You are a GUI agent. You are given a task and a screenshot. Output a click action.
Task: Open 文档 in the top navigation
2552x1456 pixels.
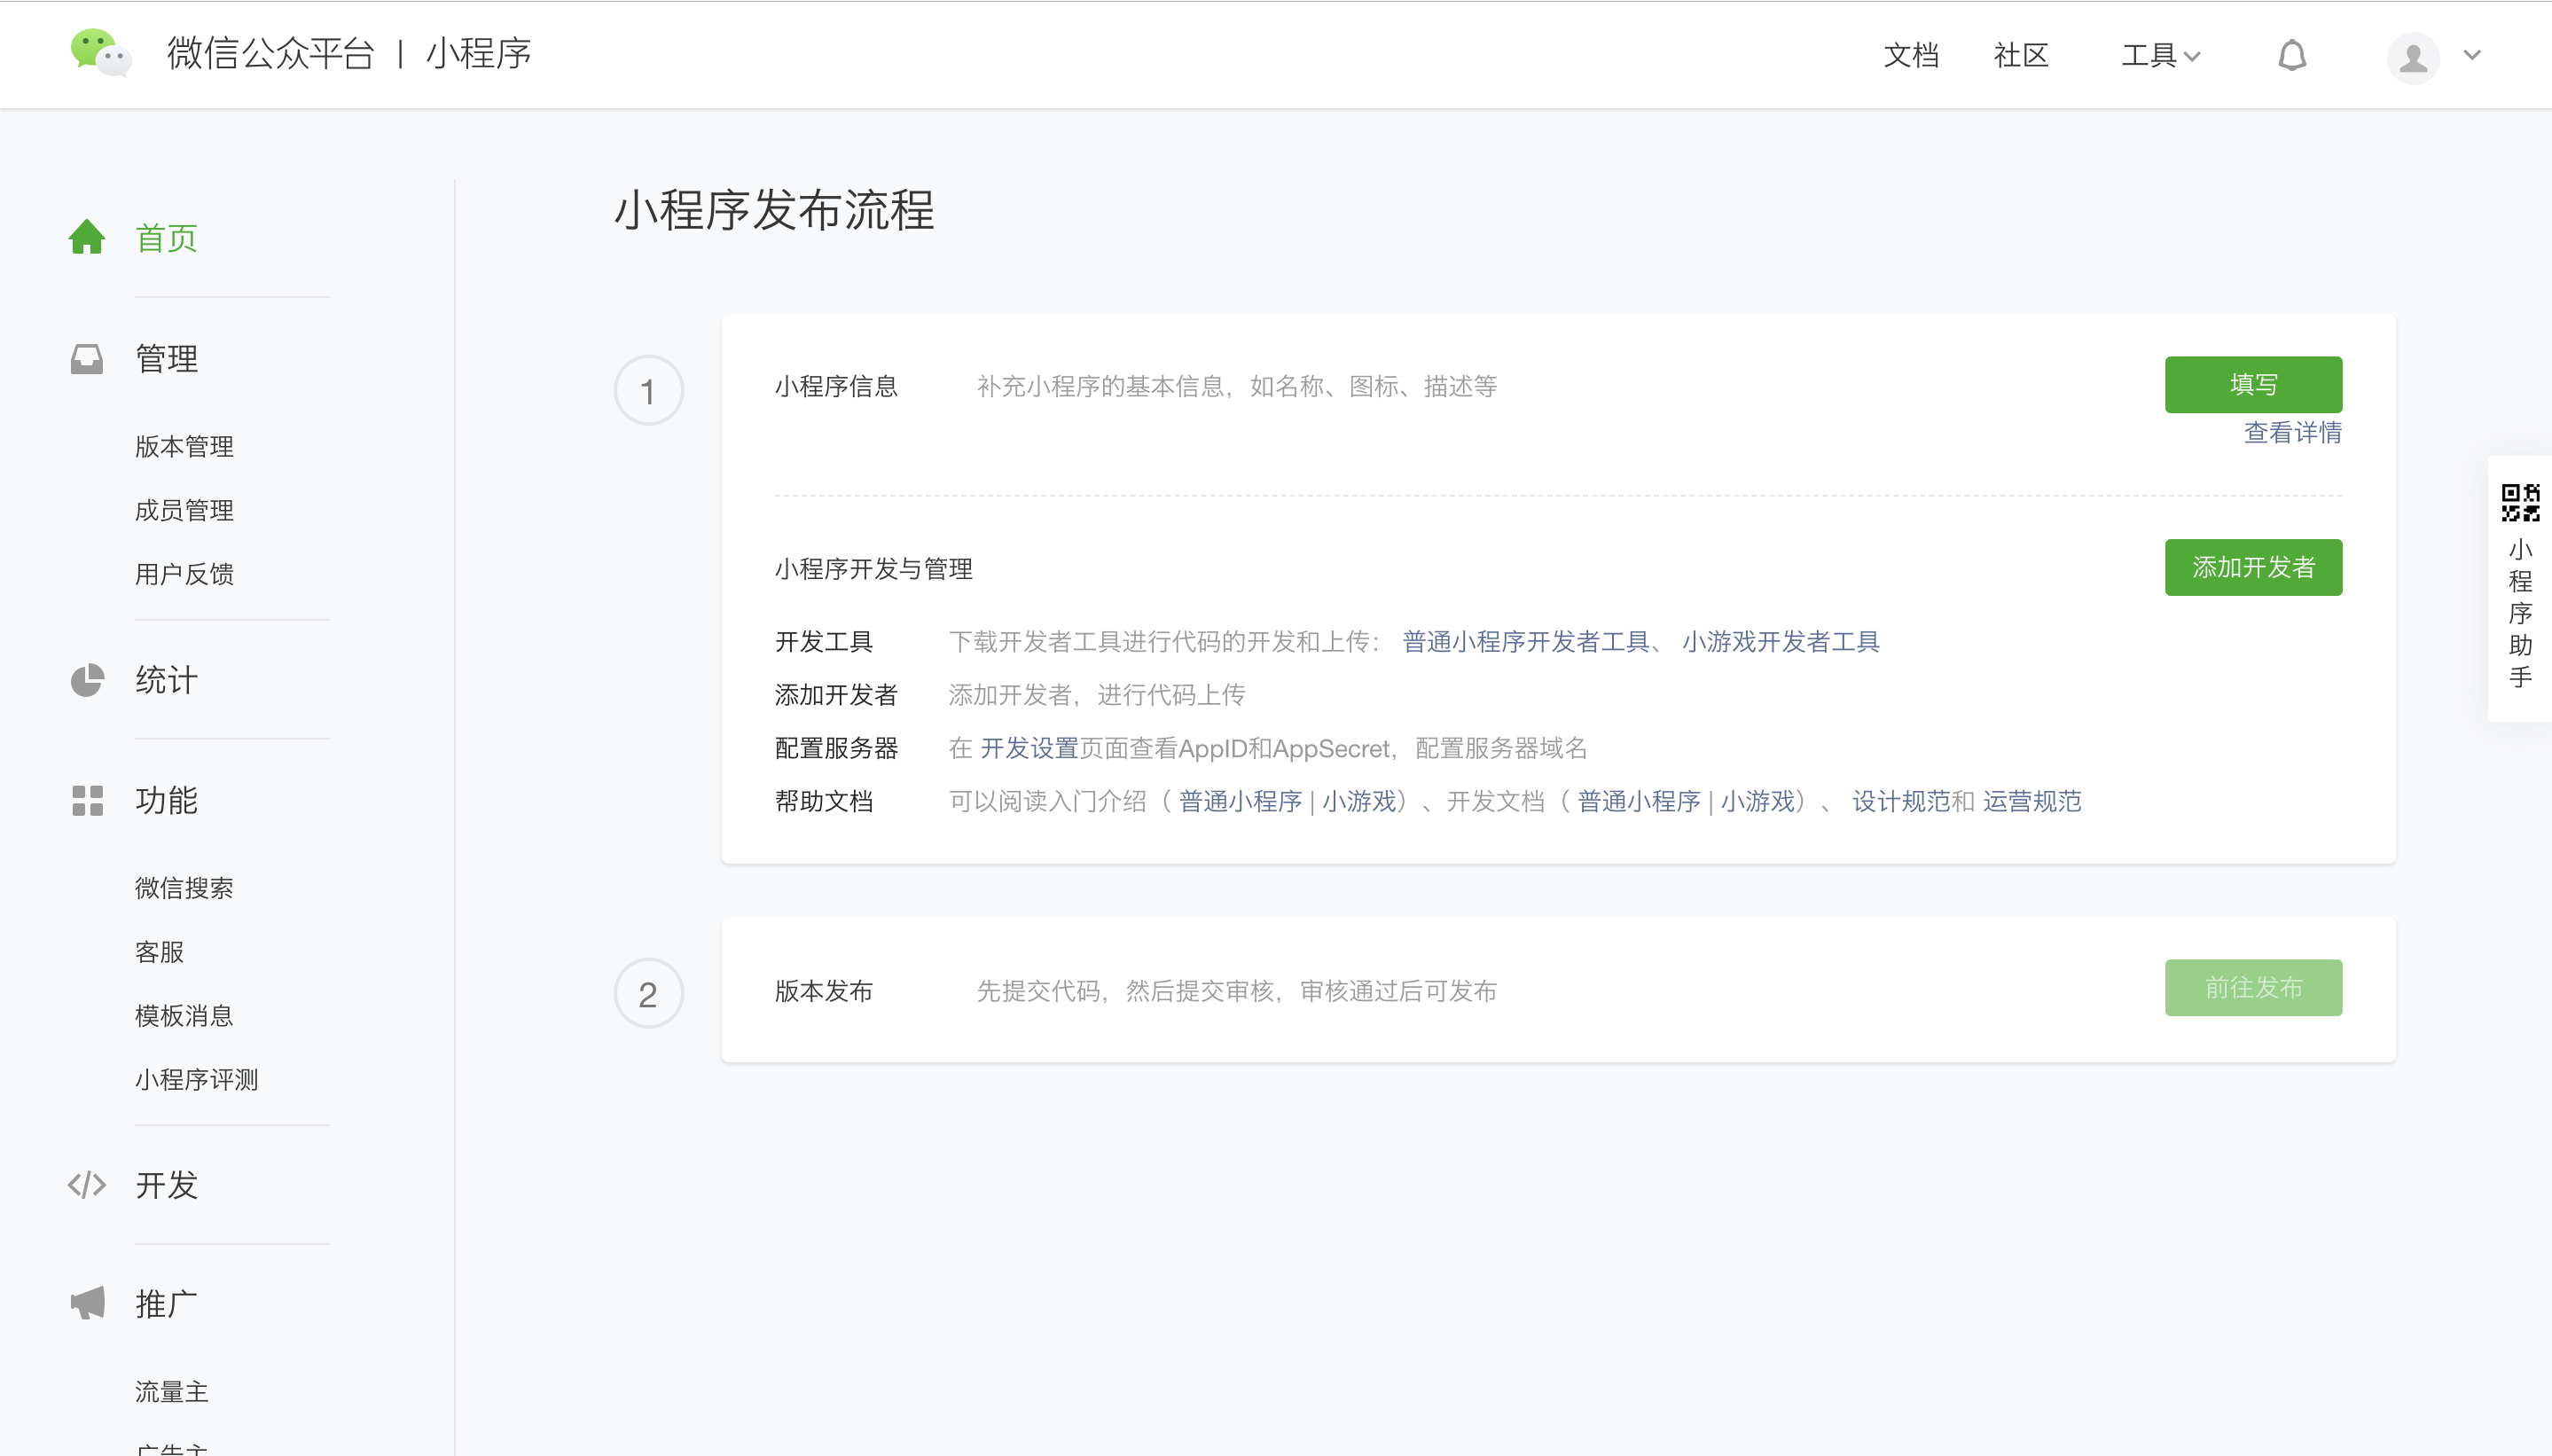(x=1910, y=55)
